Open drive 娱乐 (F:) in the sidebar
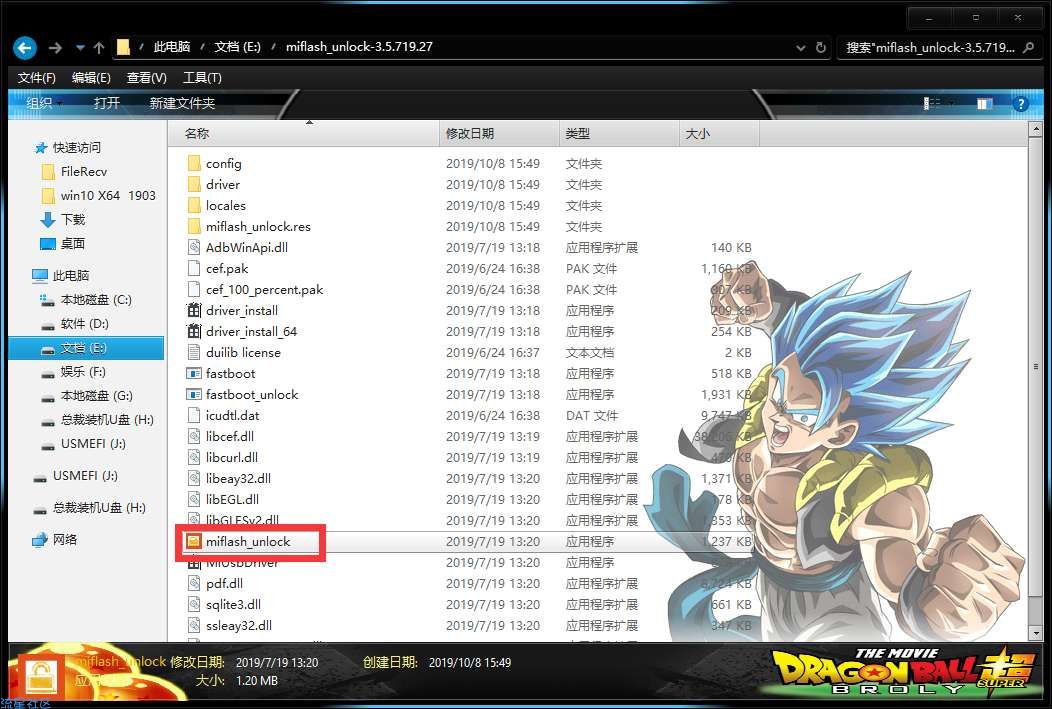The height and width of the screenshot is (709, 1052). point(83,372)
